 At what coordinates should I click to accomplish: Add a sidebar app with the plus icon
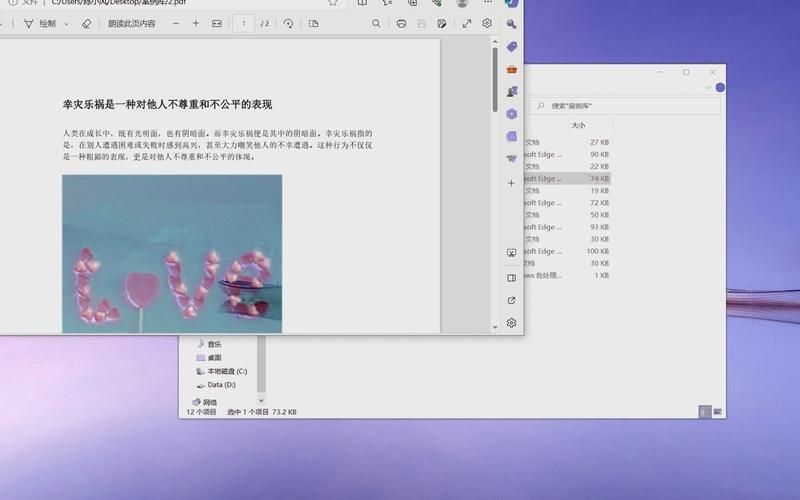[511, 183]
